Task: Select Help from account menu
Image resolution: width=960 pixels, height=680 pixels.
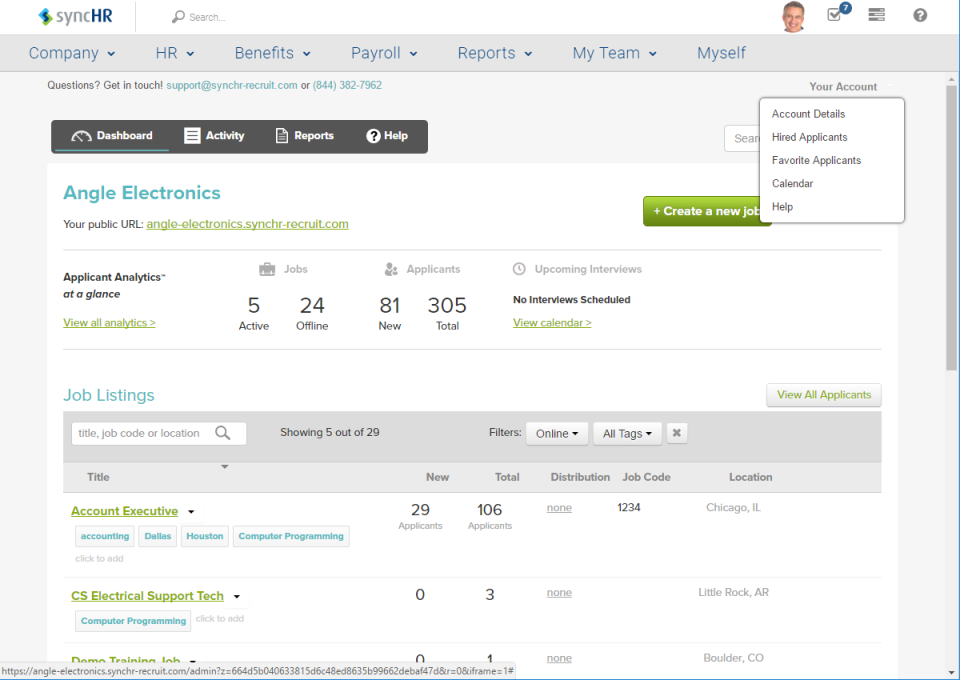Action: point(782,207)
